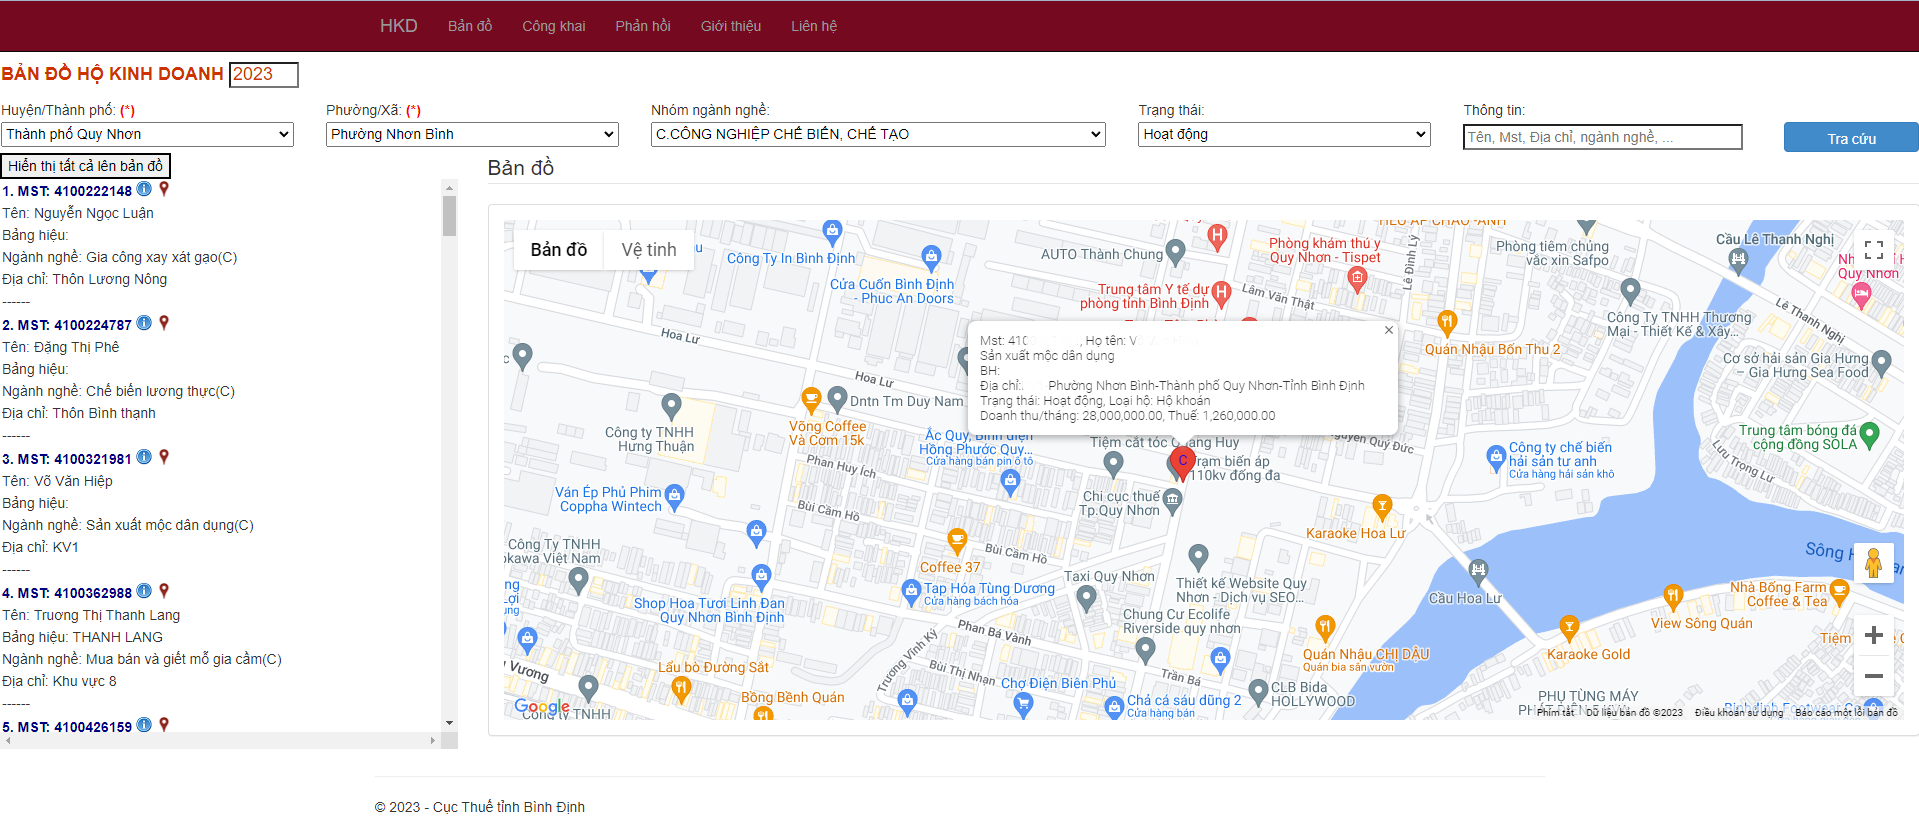Go to Phản hồi page
1919x825 pixels.
tap(642, 26)
